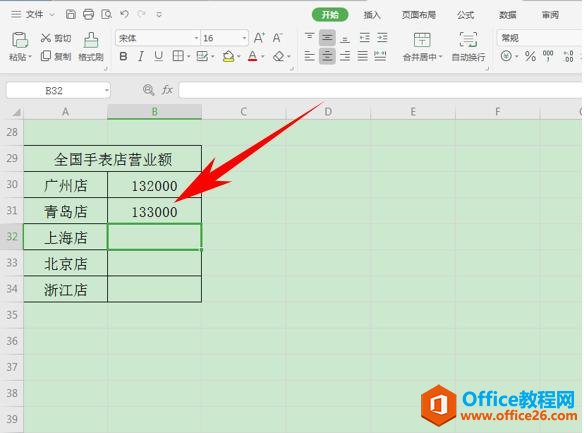Decrease font size with A- icon
This screenshot has height=433, width=584.
pyautogui.click(x=277, y=38)
